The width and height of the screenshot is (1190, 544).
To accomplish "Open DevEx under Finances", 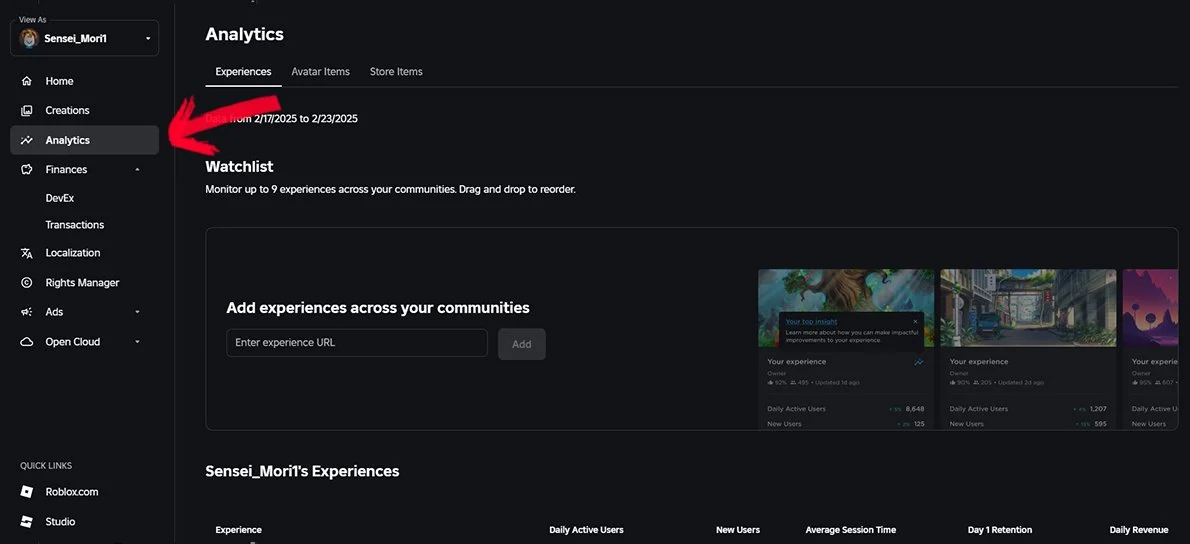I will point(60,198).
